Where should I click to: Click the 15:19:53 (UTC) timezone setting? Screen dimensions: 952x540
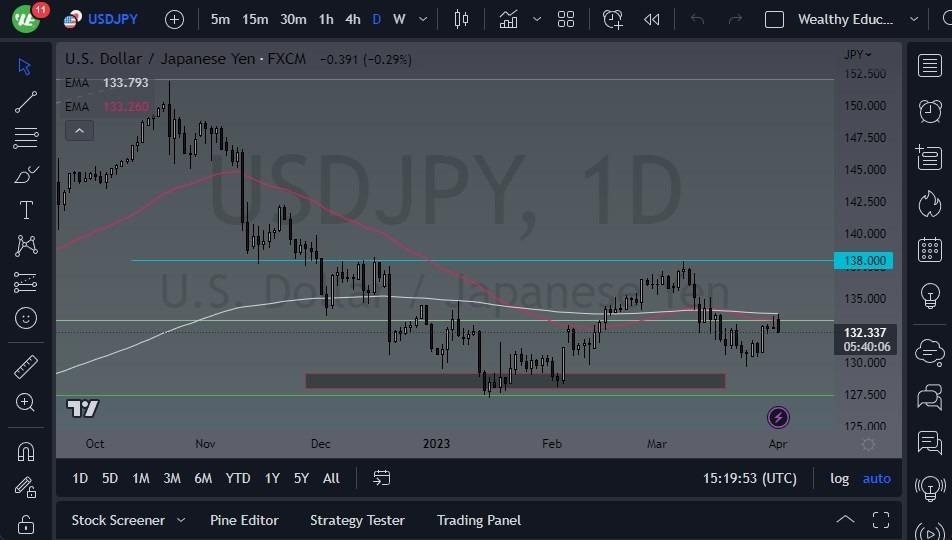click(750, 478)
